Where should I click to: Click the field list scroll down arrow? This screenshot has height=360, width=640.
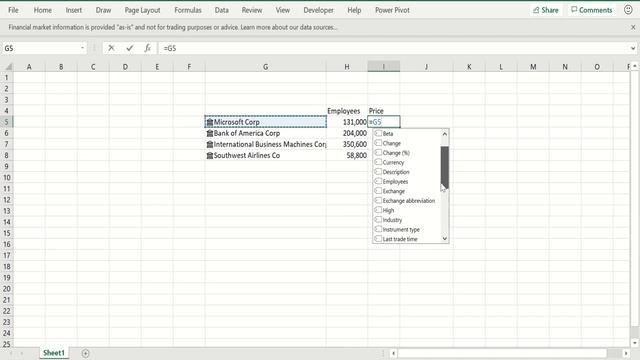pyautogui.click(x=444, y=239)
